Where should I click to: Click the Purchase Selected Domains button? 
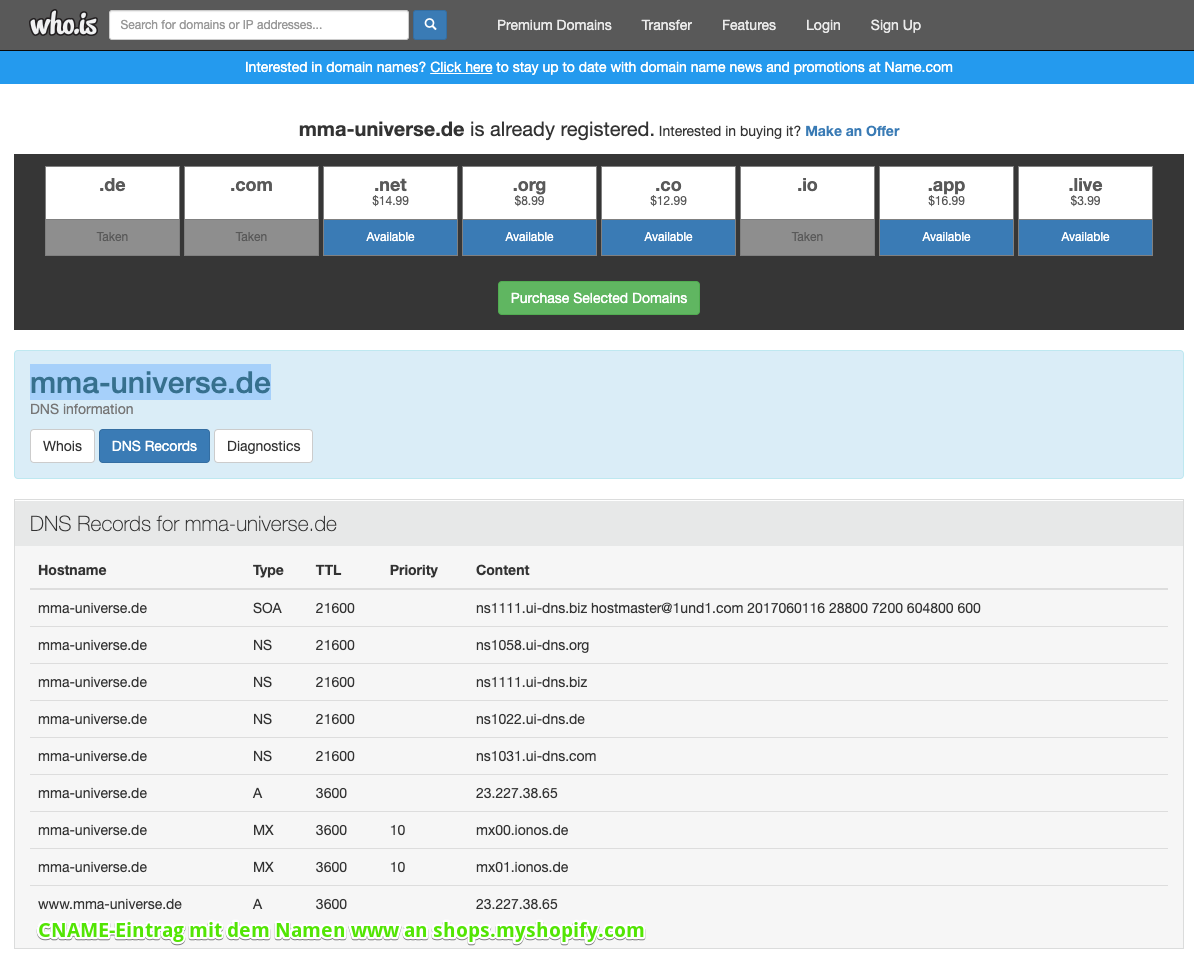click(x=599, y=298)
